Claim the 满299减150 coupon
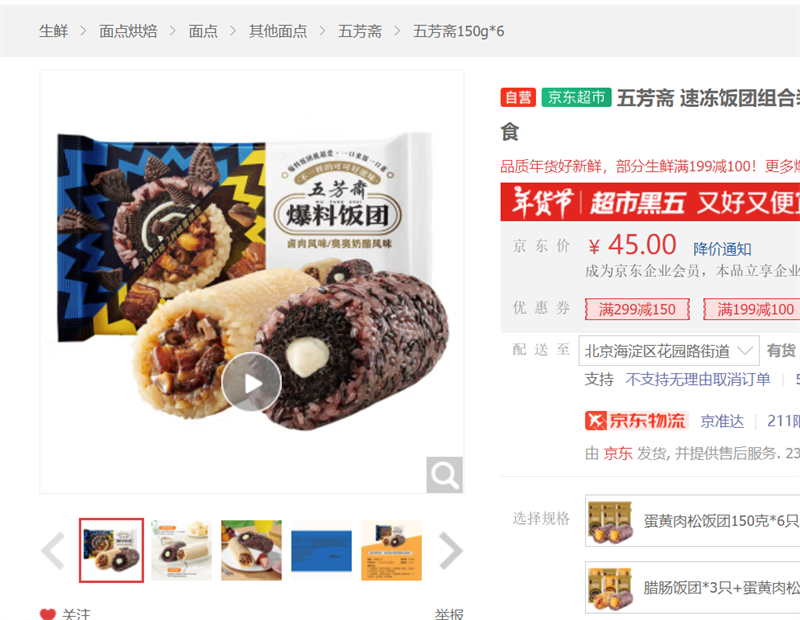The image size is (800, 620). tap(637, 309)
